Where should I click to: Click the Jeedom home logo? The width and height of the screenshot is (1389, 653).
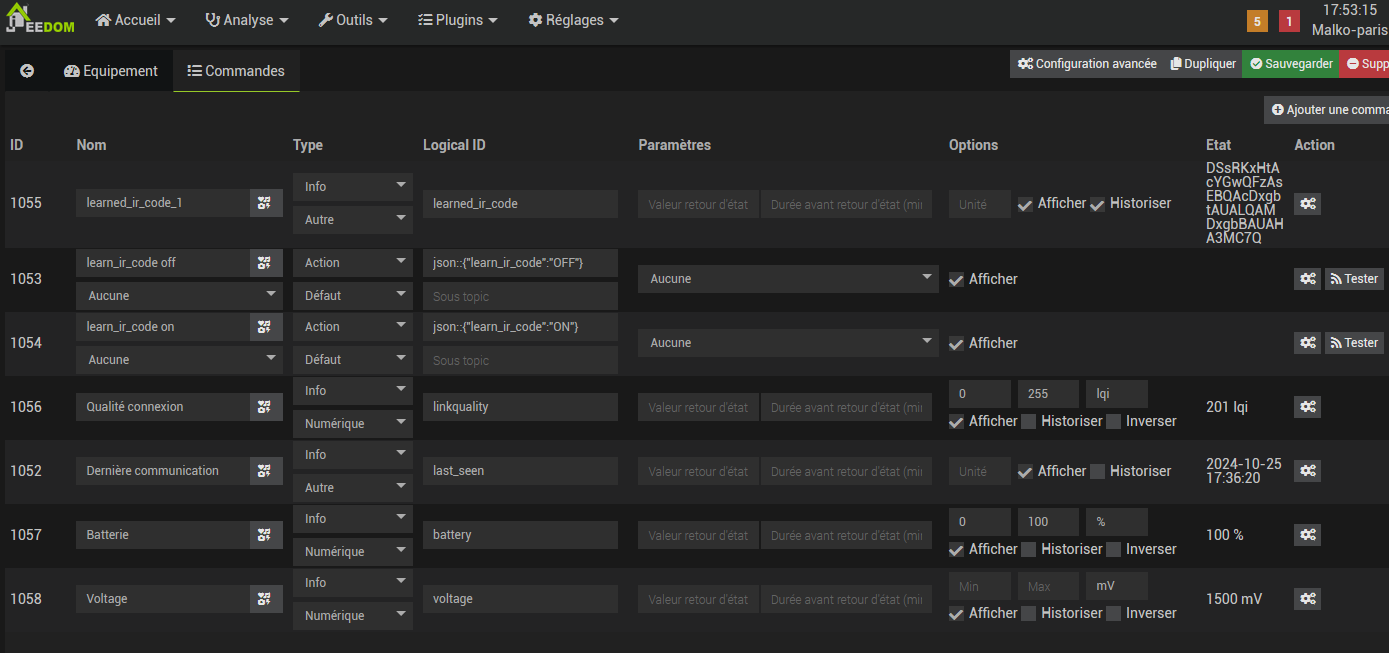point(40,21)
